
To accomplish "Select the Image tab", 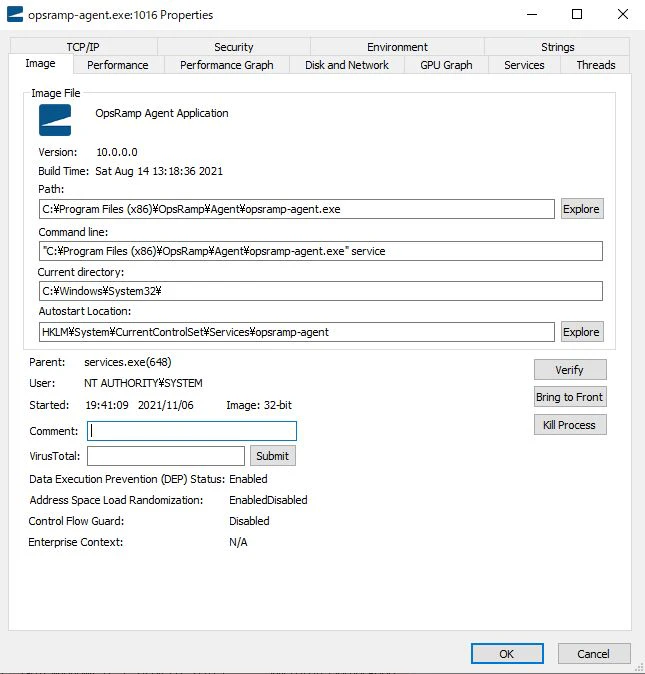I will pos(40,64).
